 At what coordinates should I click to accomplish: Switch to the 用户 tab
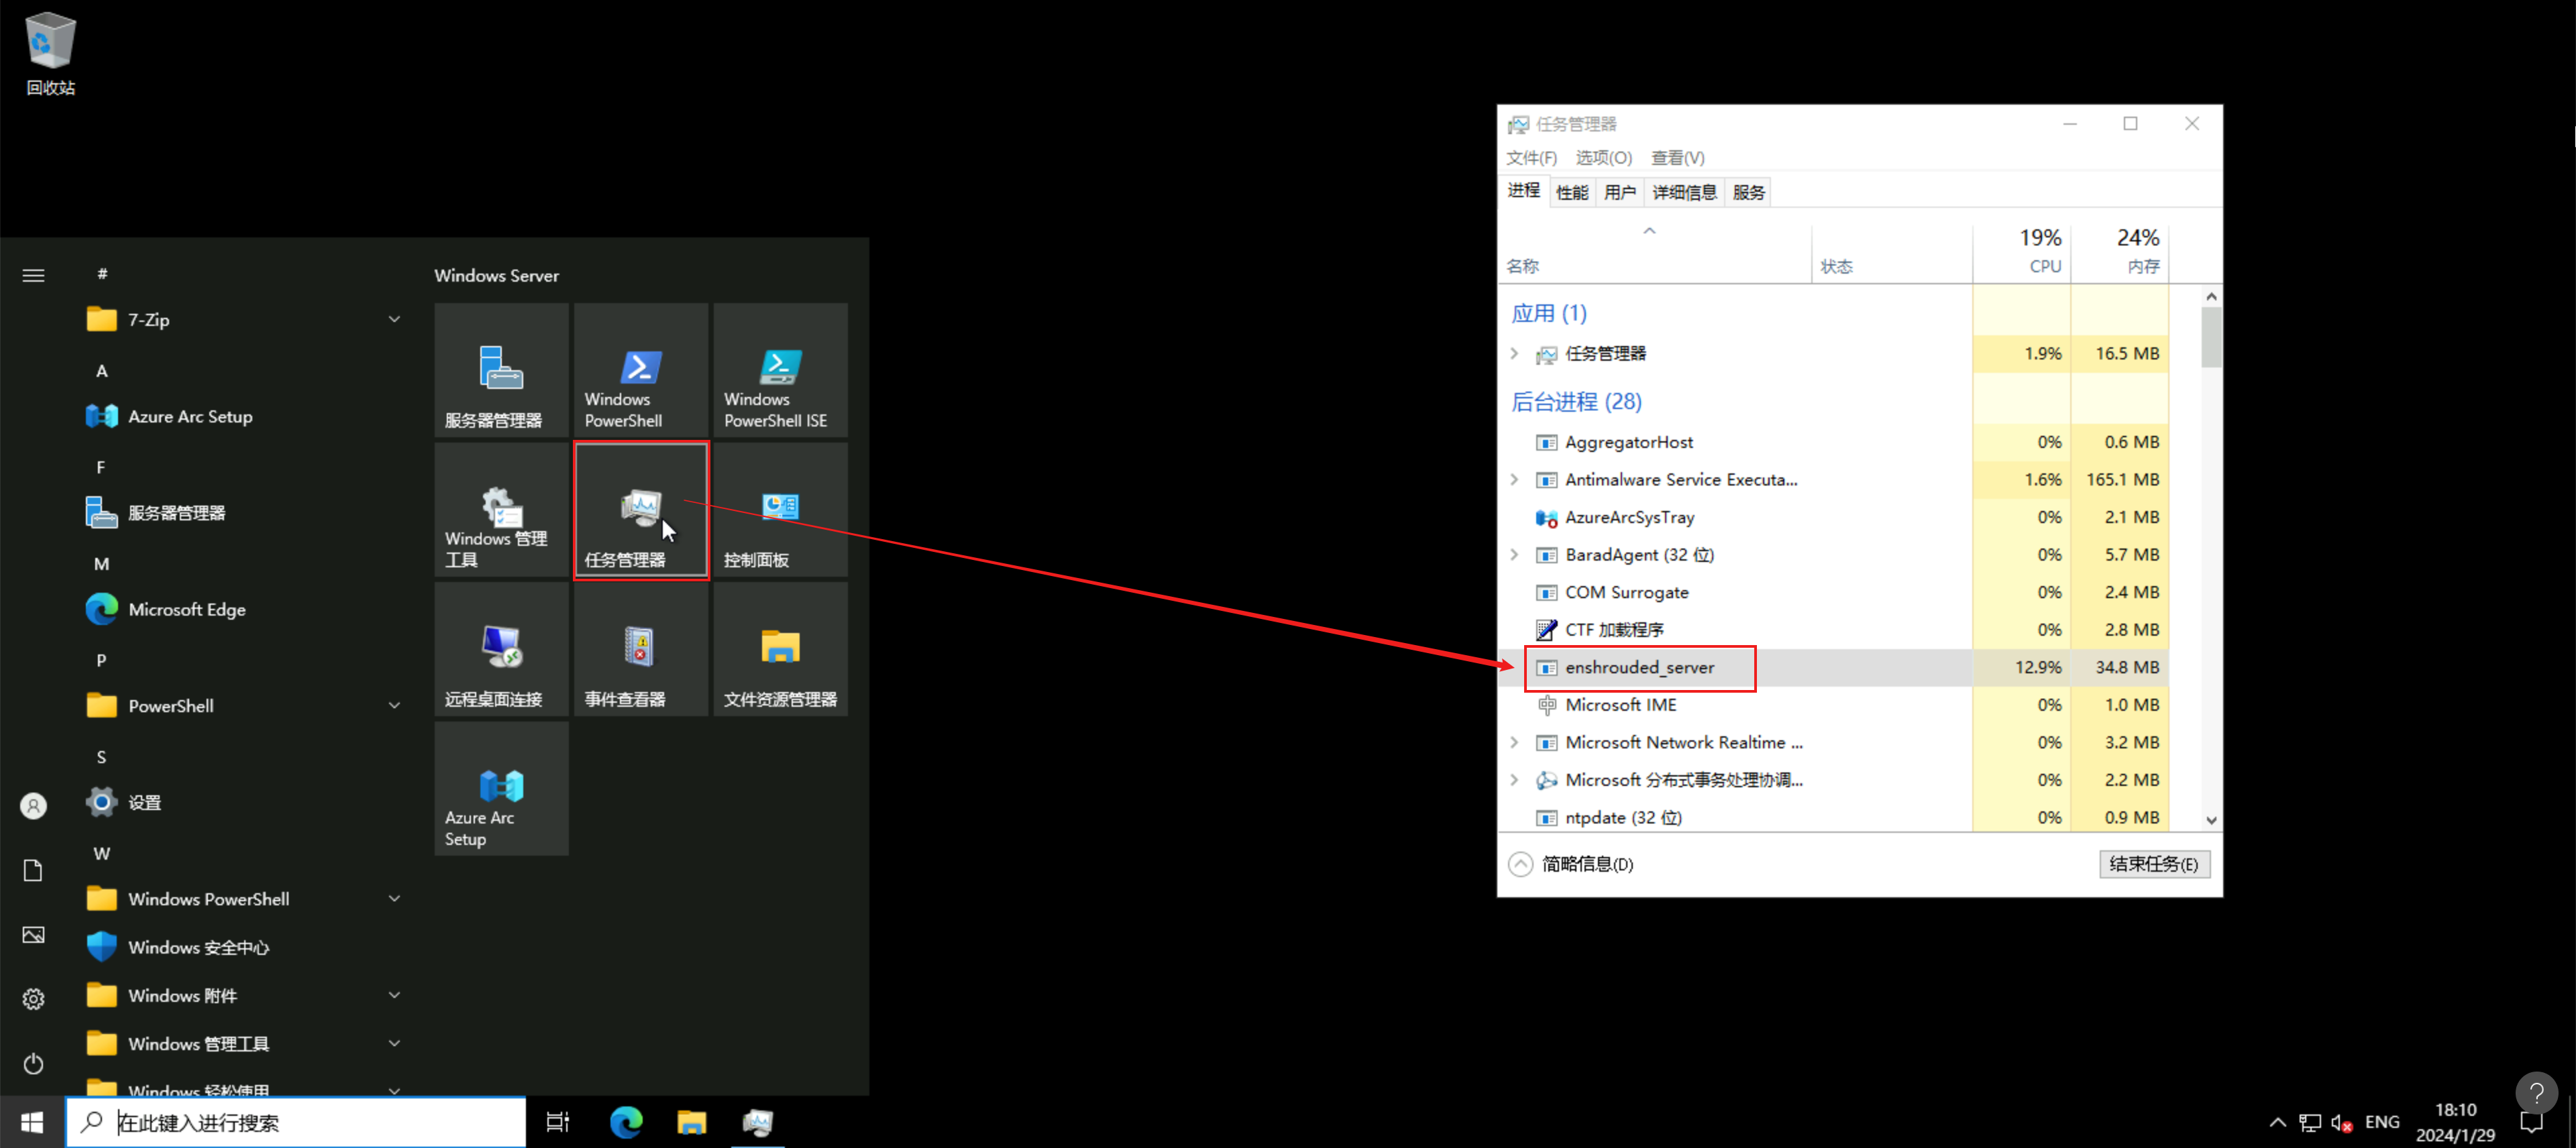1619,192
